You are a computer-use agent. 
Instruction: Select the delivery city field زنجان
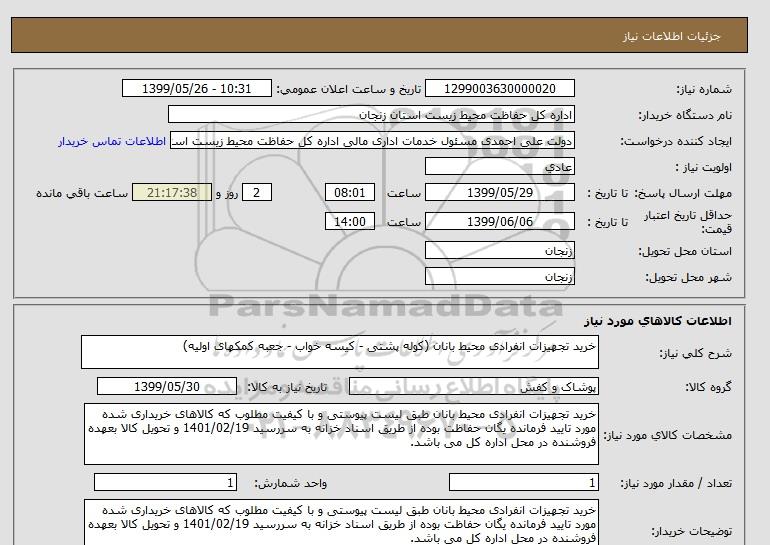point(499,276)
